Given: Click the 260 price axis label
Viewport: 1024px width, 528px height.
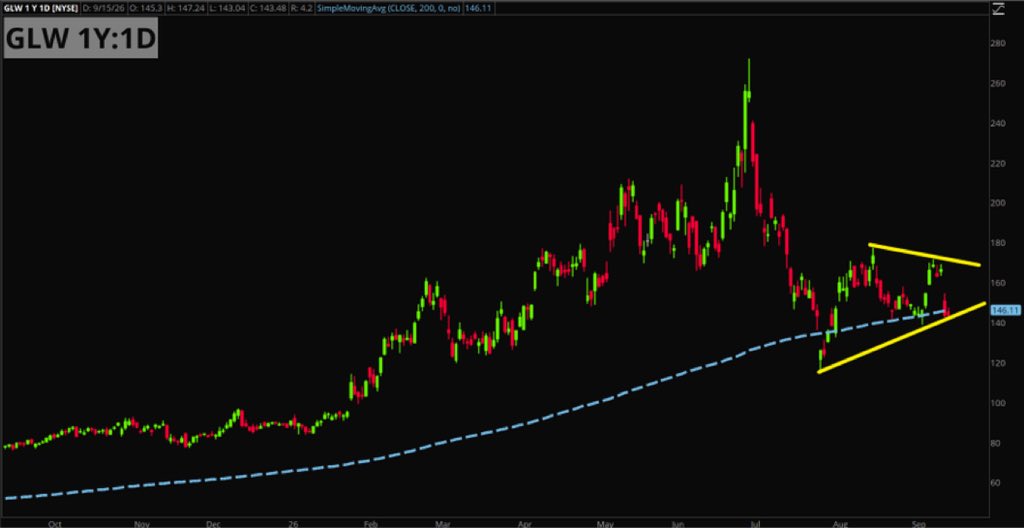Looking at the screenshot, I should tap(999, 84).
